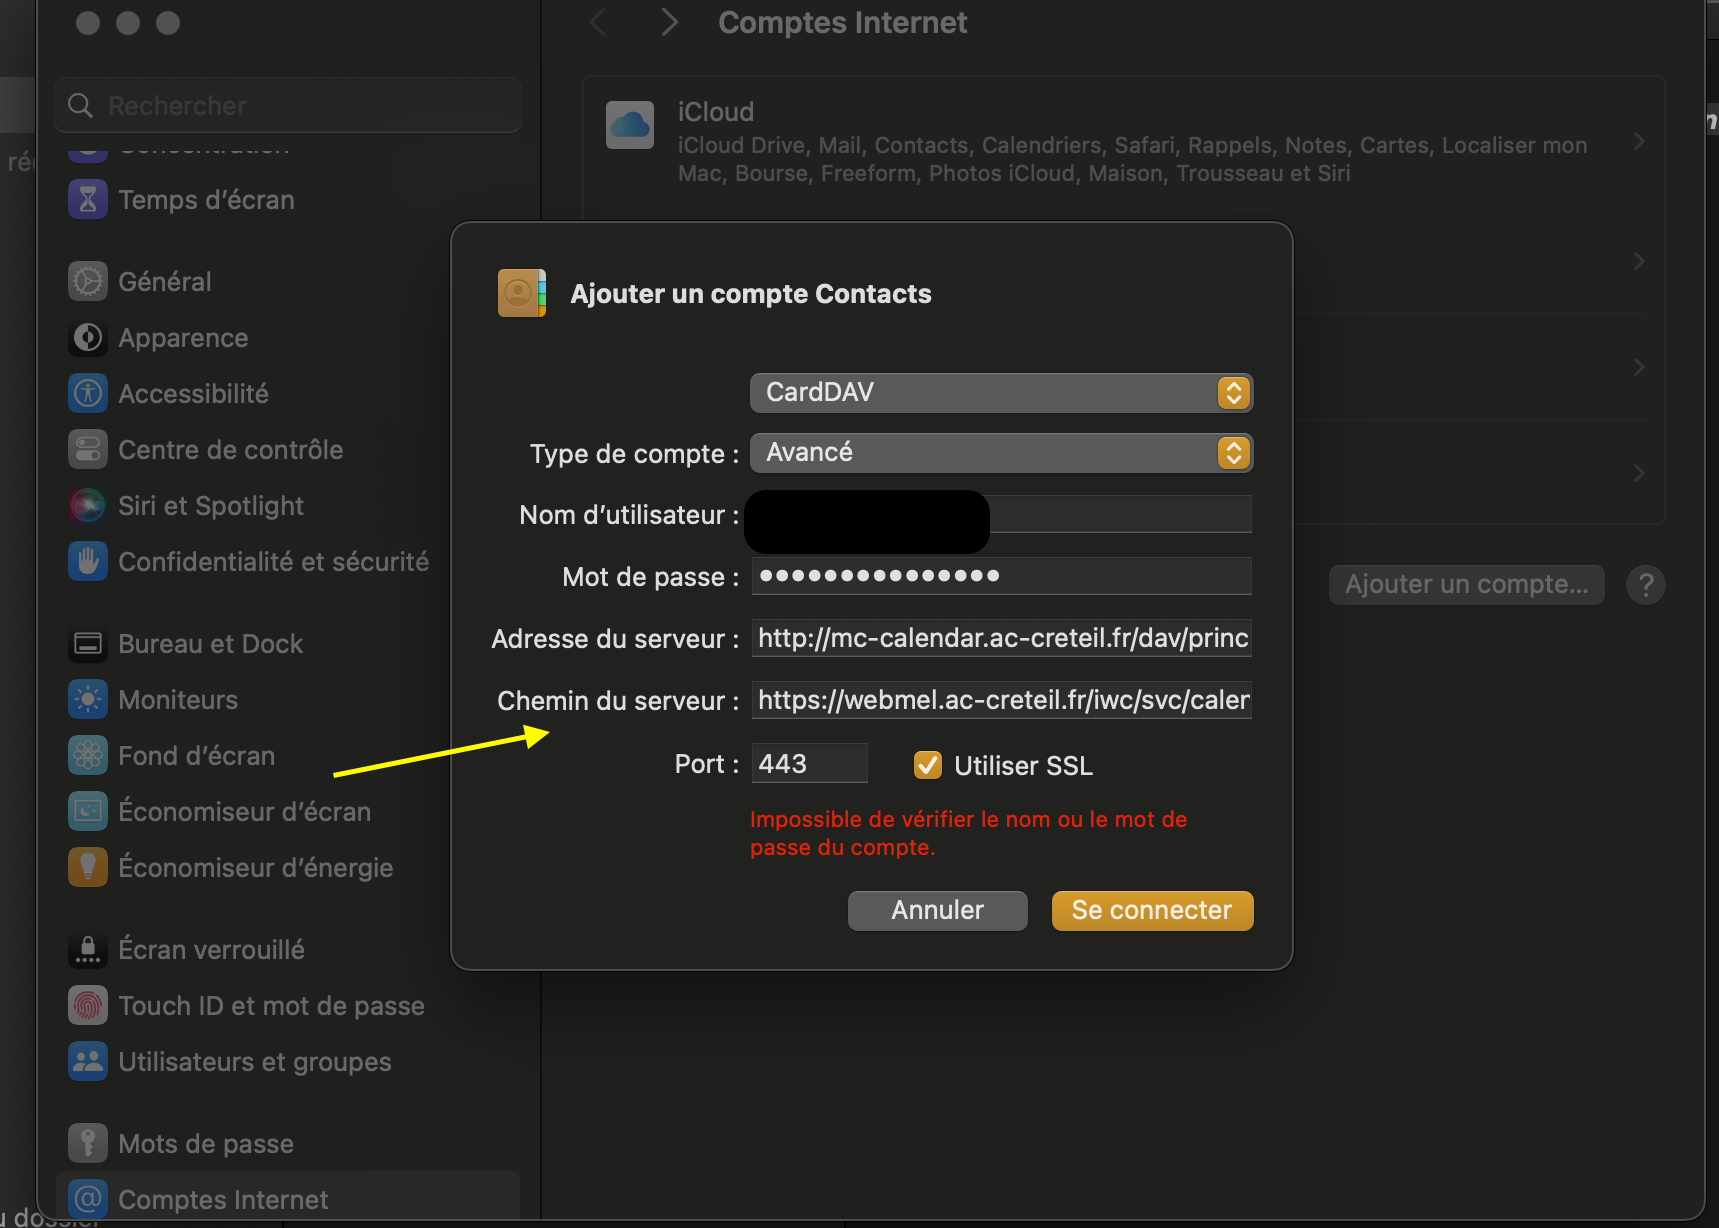This screenshot has width=1719, height=1228.
Task: Click the Annuler button
Action: pyautogui.click(x=938, y=910)
